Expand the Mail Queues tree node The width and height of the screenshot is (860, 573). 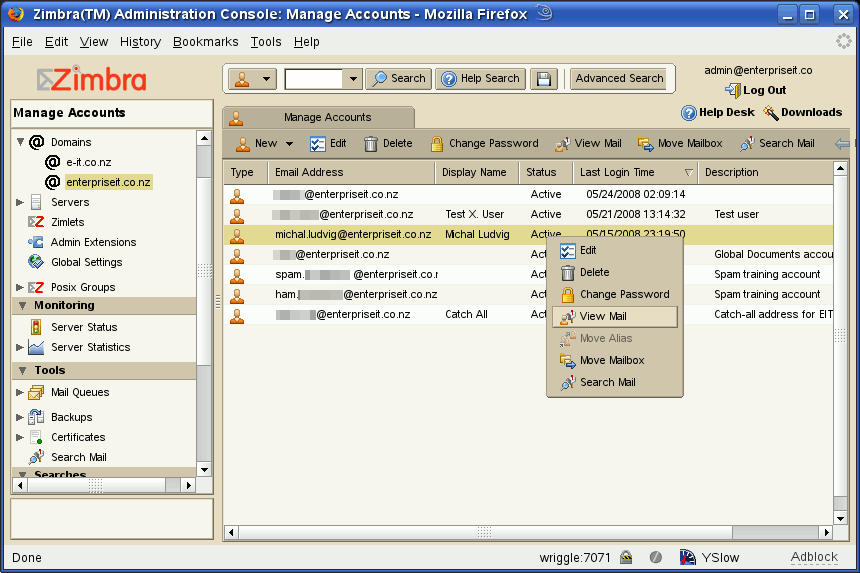(20, 393)
